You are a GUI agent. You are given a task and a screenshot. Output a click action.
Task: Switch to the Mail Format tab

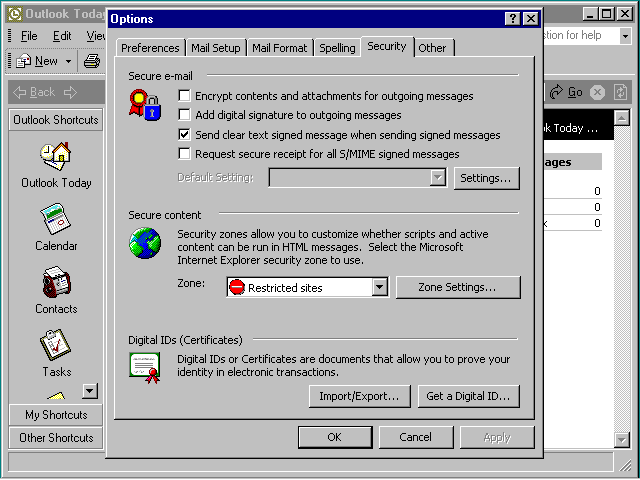tap(279, 48)
